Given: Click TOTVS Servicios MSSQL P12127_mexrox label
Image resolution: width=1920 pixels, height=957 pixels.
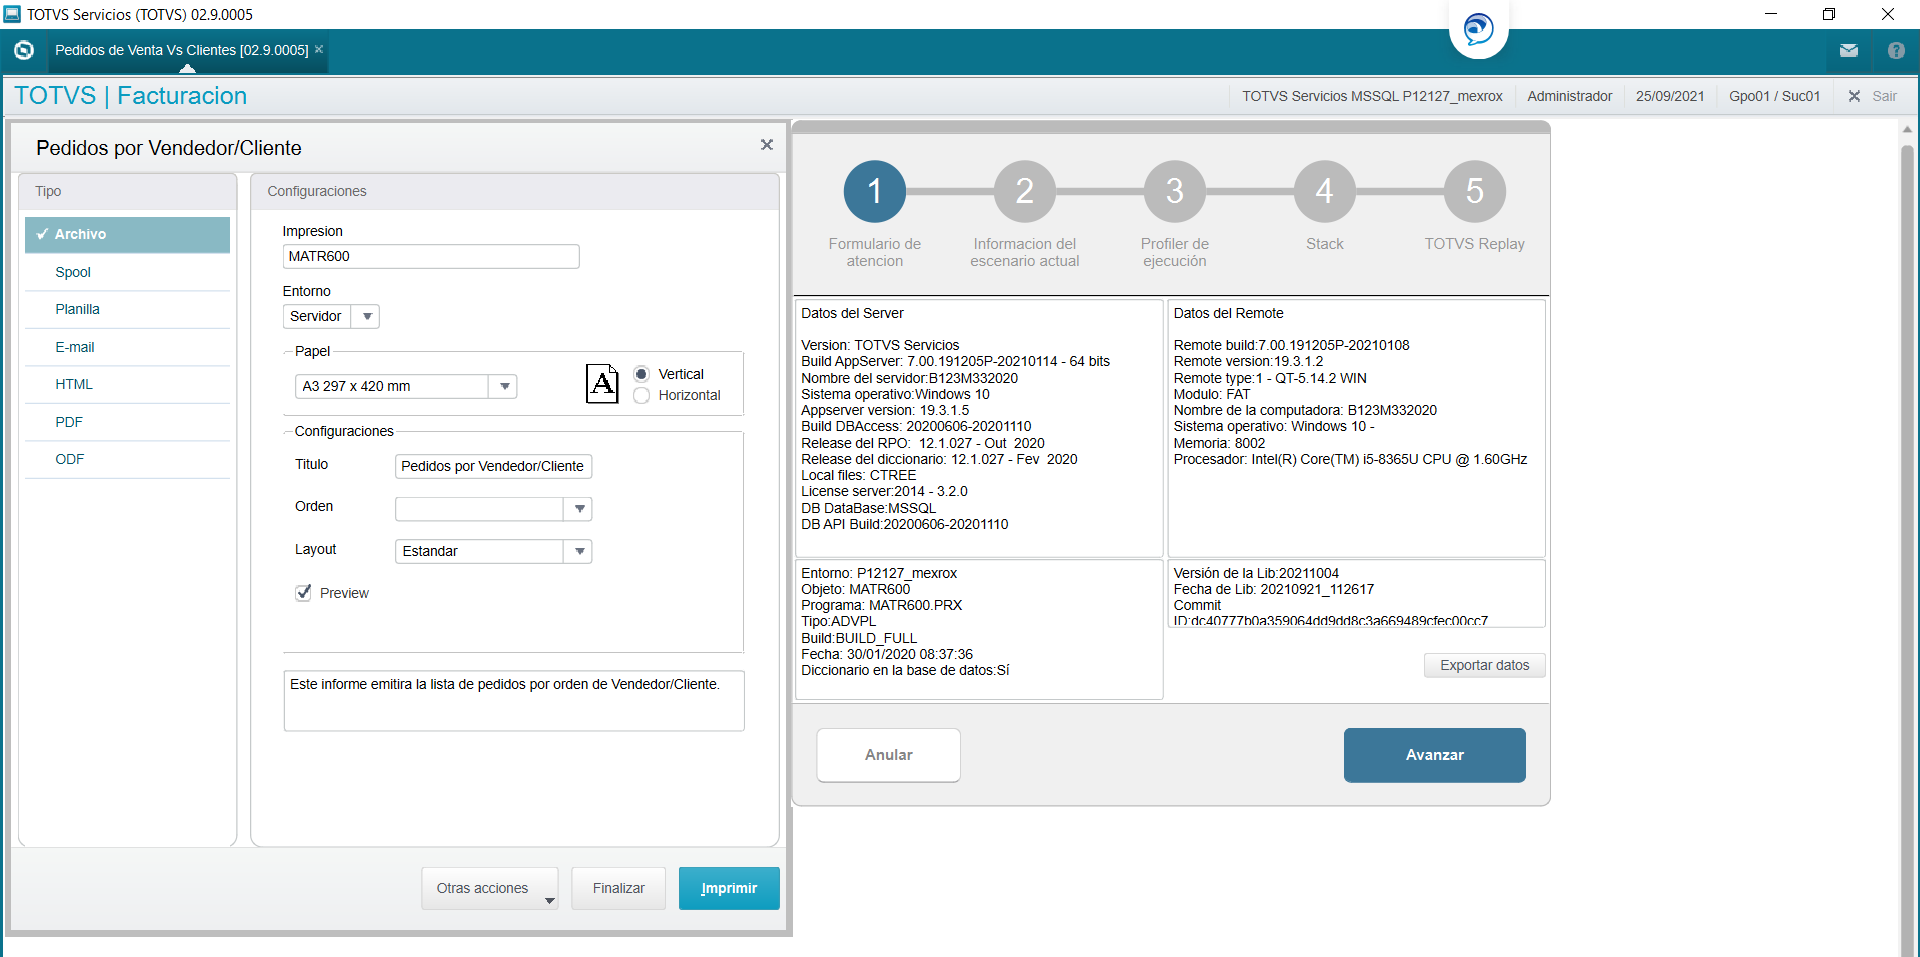Looking at the screenshot, I should [x=1372, y=96].
